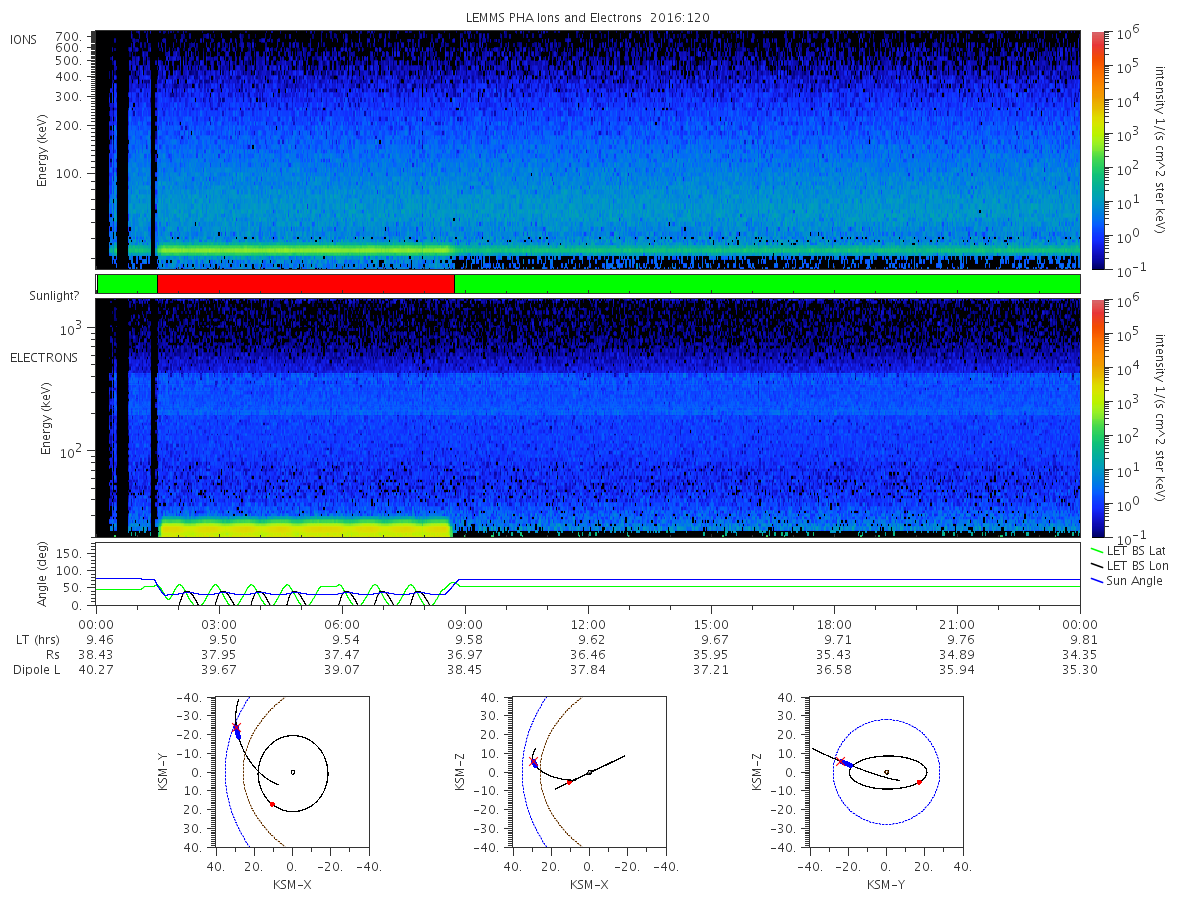1200x900 pixels.
Task: Select the Dipole L value 39.07
Action: (341, 670)
